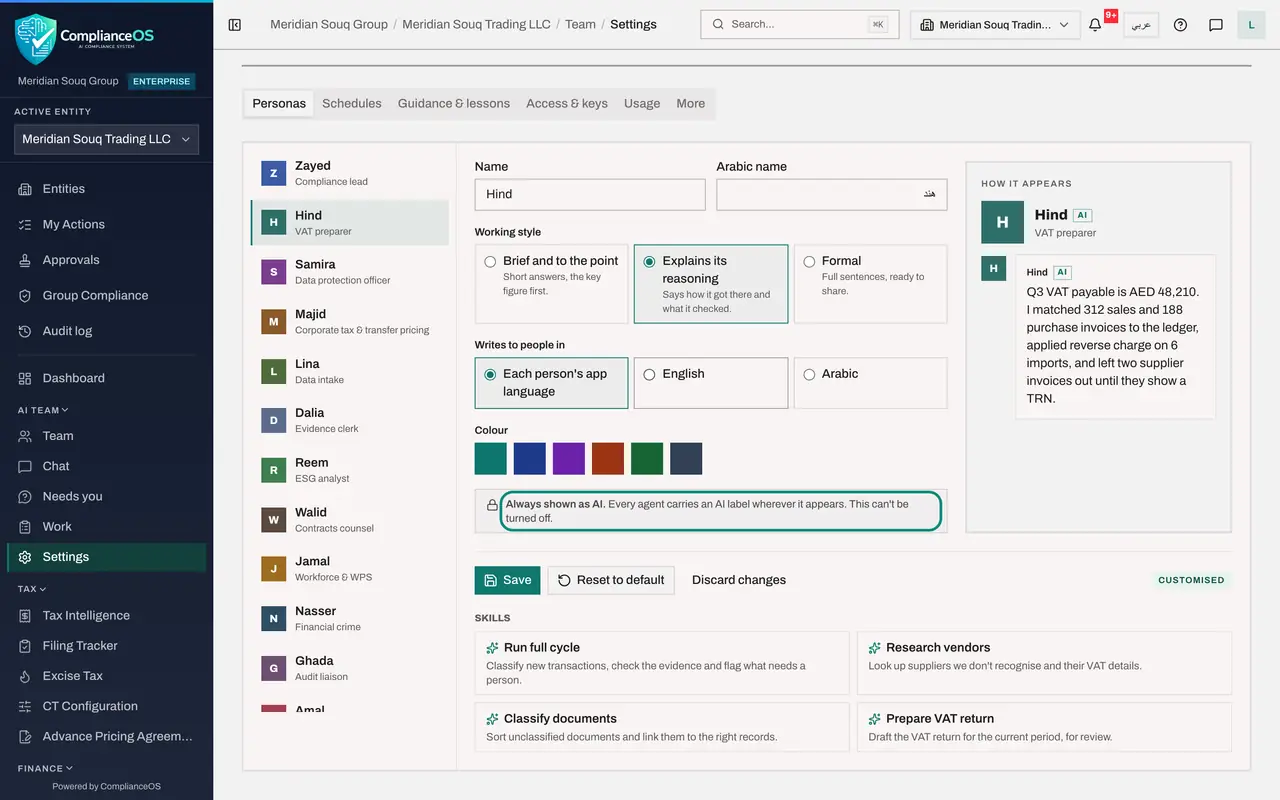This screenshot has width=1280, height=800.
Task: Switch language using the Arabic button
Action: (1140, 25)
